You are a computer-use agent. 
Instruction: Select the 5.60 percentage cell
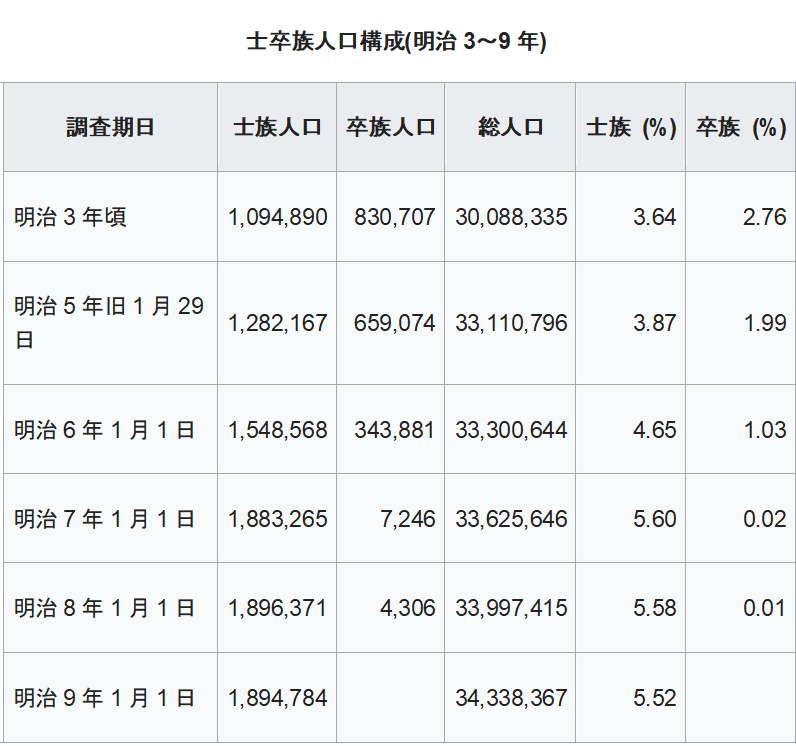point(654,519)
